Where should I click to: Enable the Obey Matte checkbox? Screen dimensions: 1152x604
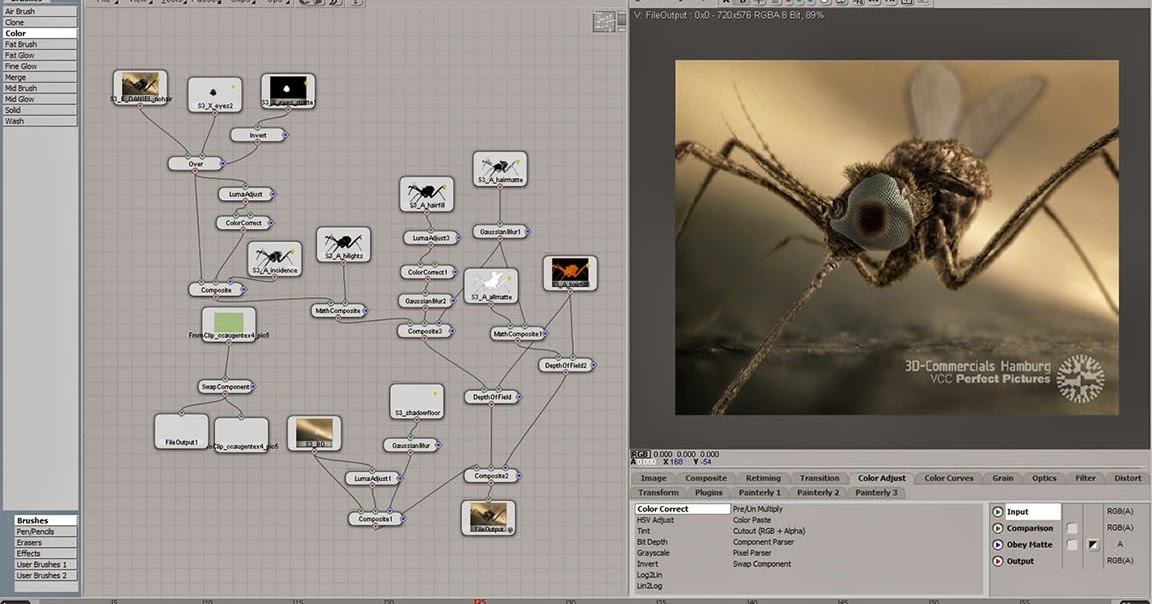point(1072,544)
